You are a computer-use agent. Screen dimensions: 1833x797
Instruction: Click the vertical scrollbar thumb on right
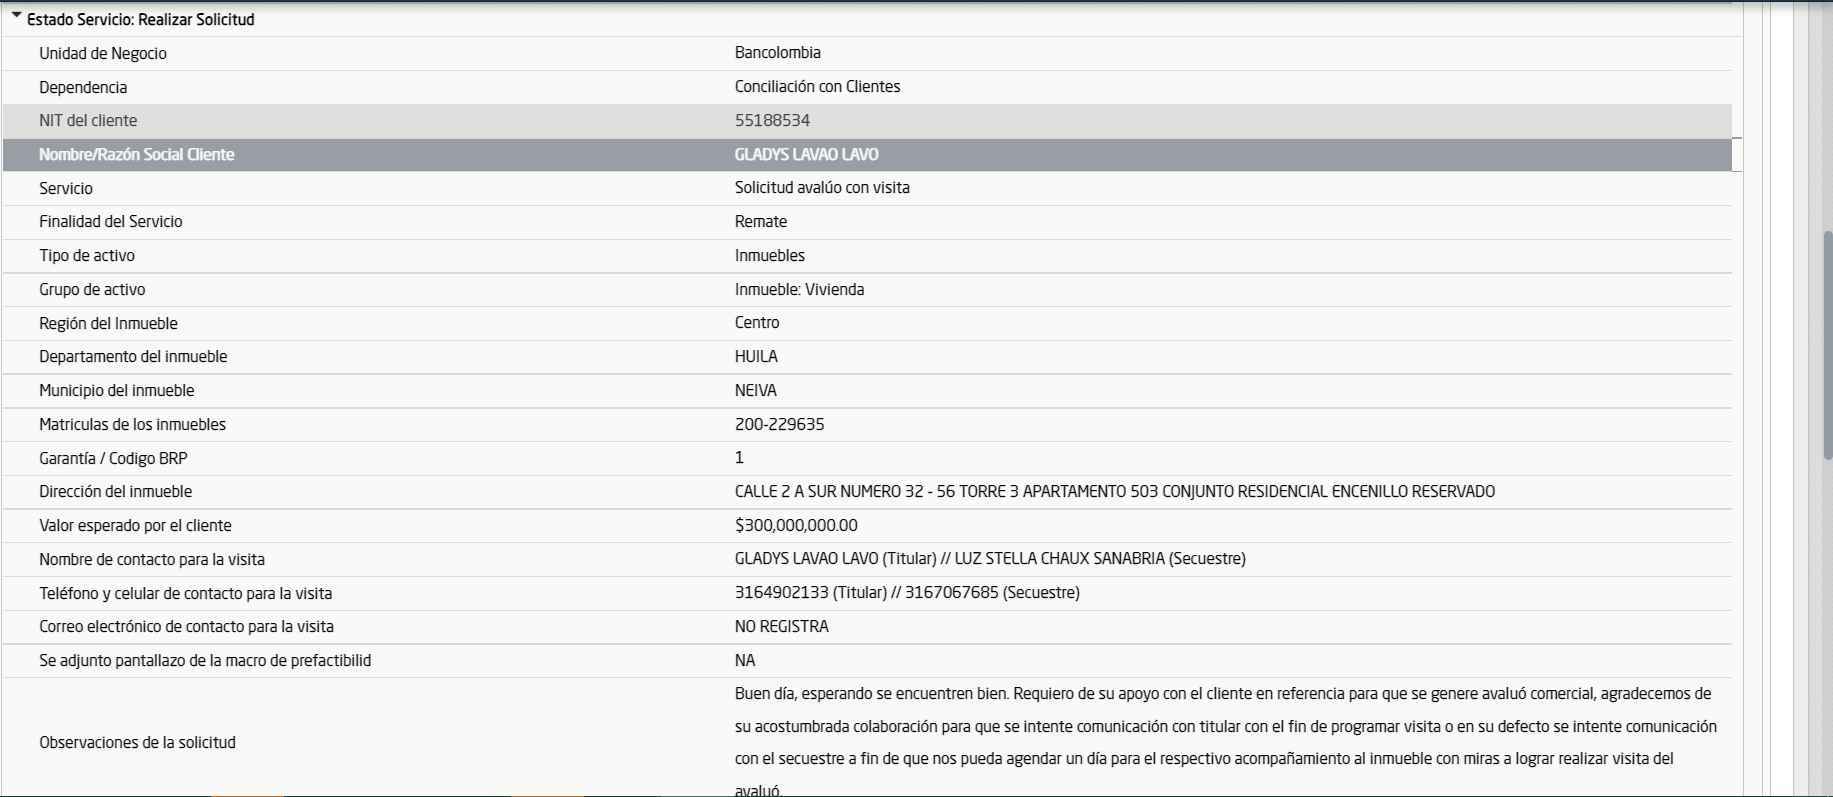point(1827,345)
